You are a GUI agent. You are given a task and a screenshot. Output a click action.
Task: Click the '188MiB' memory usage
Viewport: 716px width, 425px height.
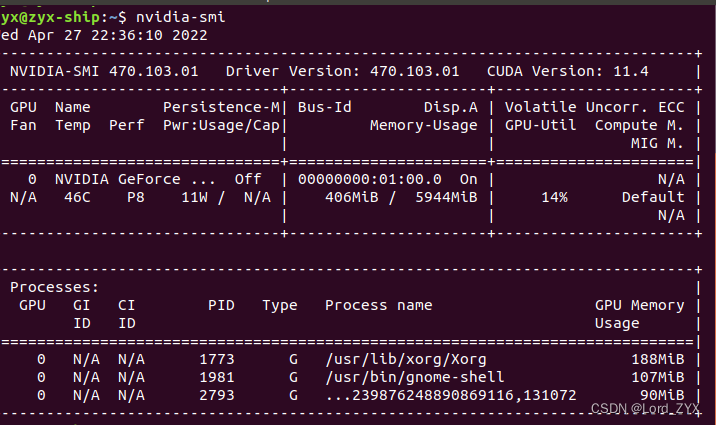tap(658, 359)
